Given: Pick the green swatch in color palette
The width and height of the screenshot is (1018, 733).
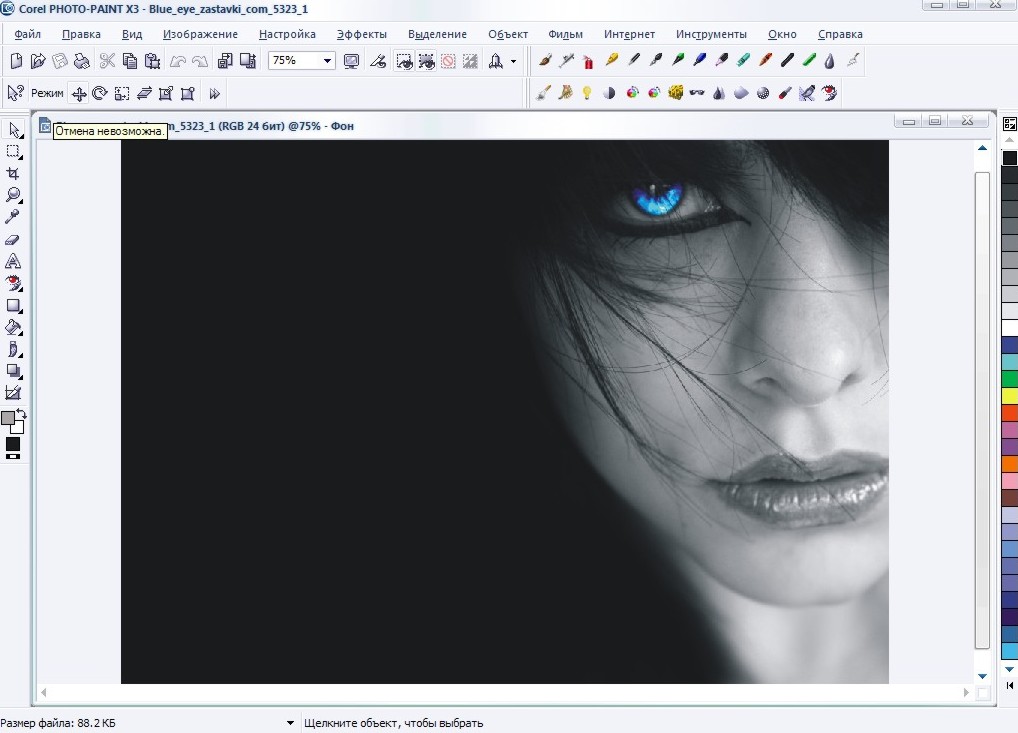Looking at the screenshot, I should point(1009,378).
